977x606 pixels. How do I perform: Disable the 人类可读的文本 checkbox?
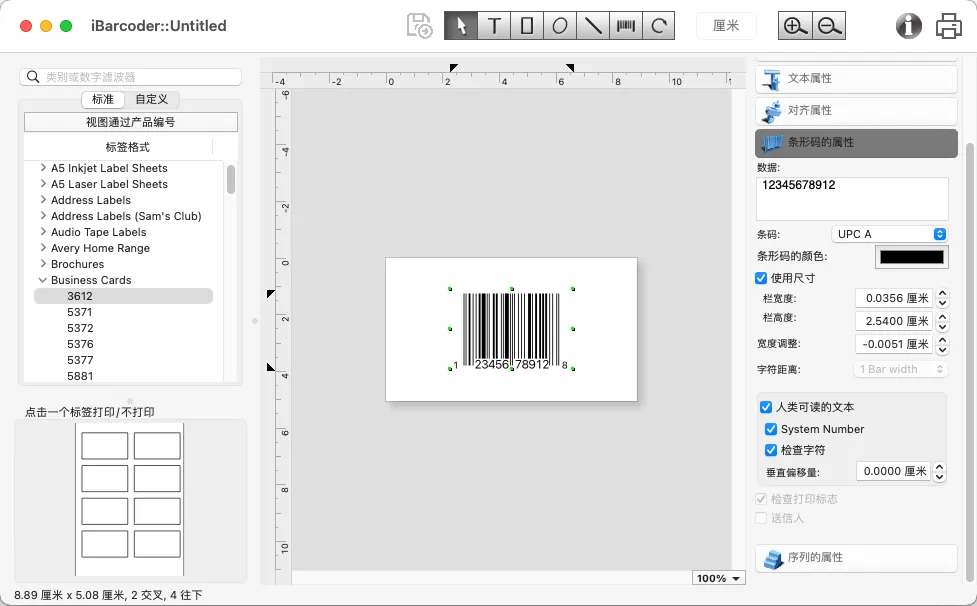tap(766, 407)
